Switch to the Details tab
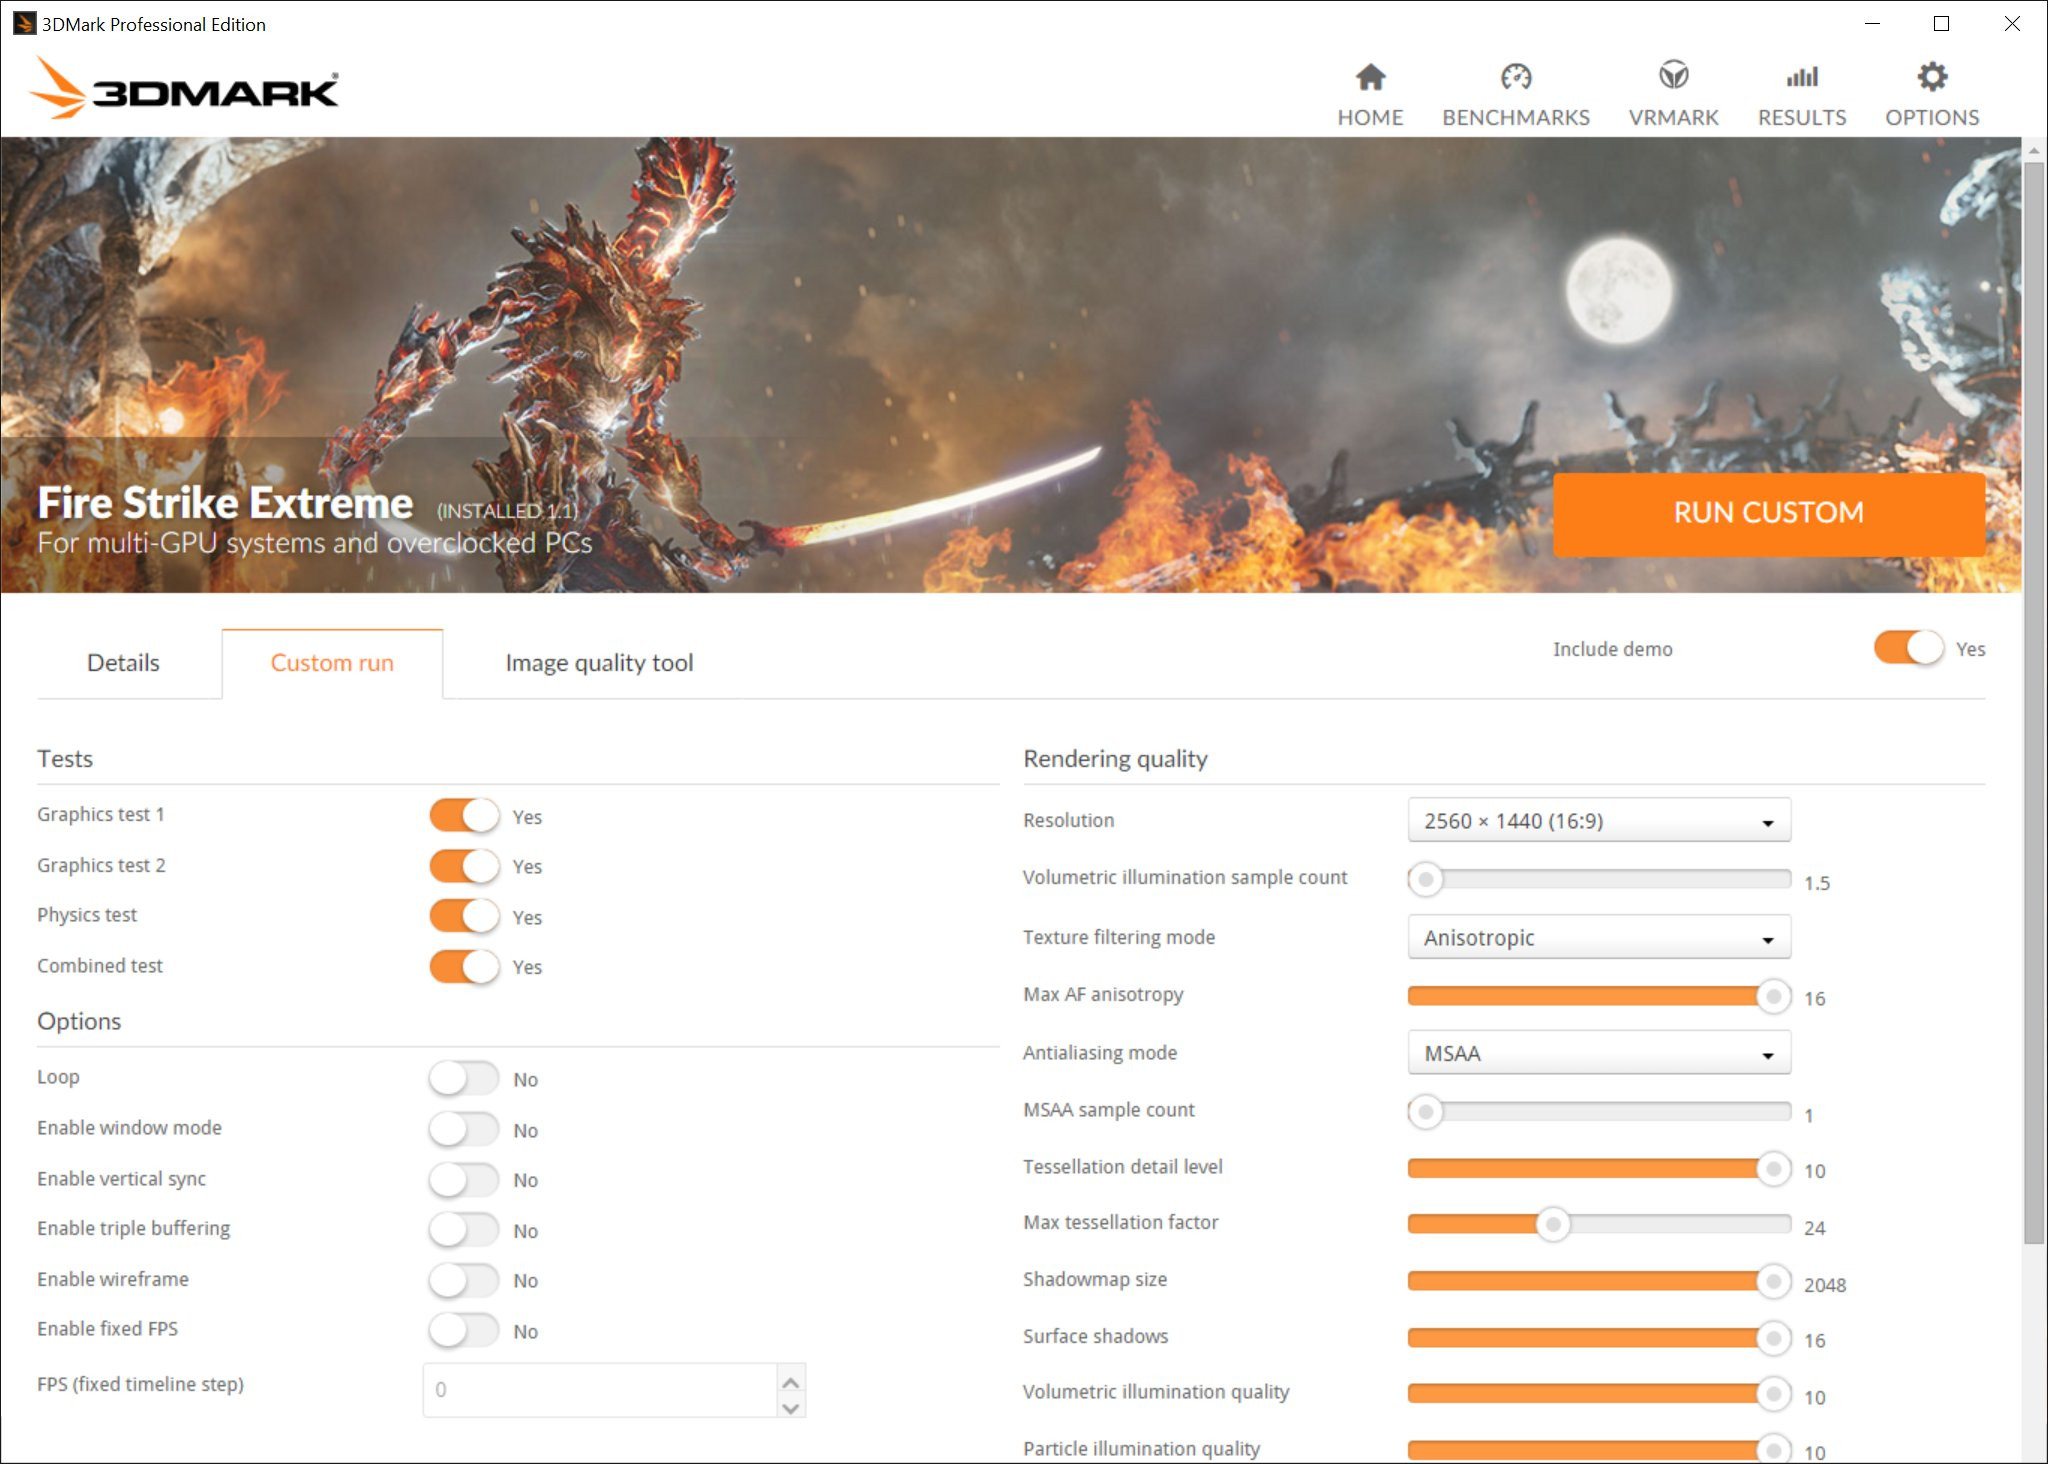The image size is (2048, 1464). pyautogui.click(x=123, y=663)
